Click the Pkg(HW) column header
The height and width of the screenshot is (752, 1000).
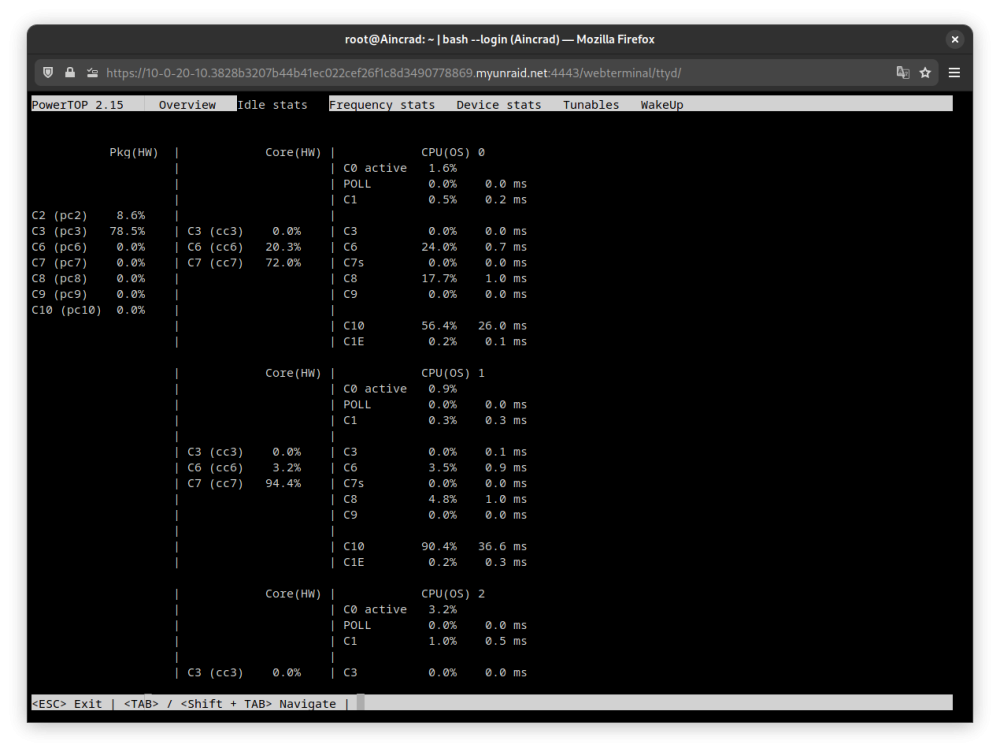[x=133, y=152]
